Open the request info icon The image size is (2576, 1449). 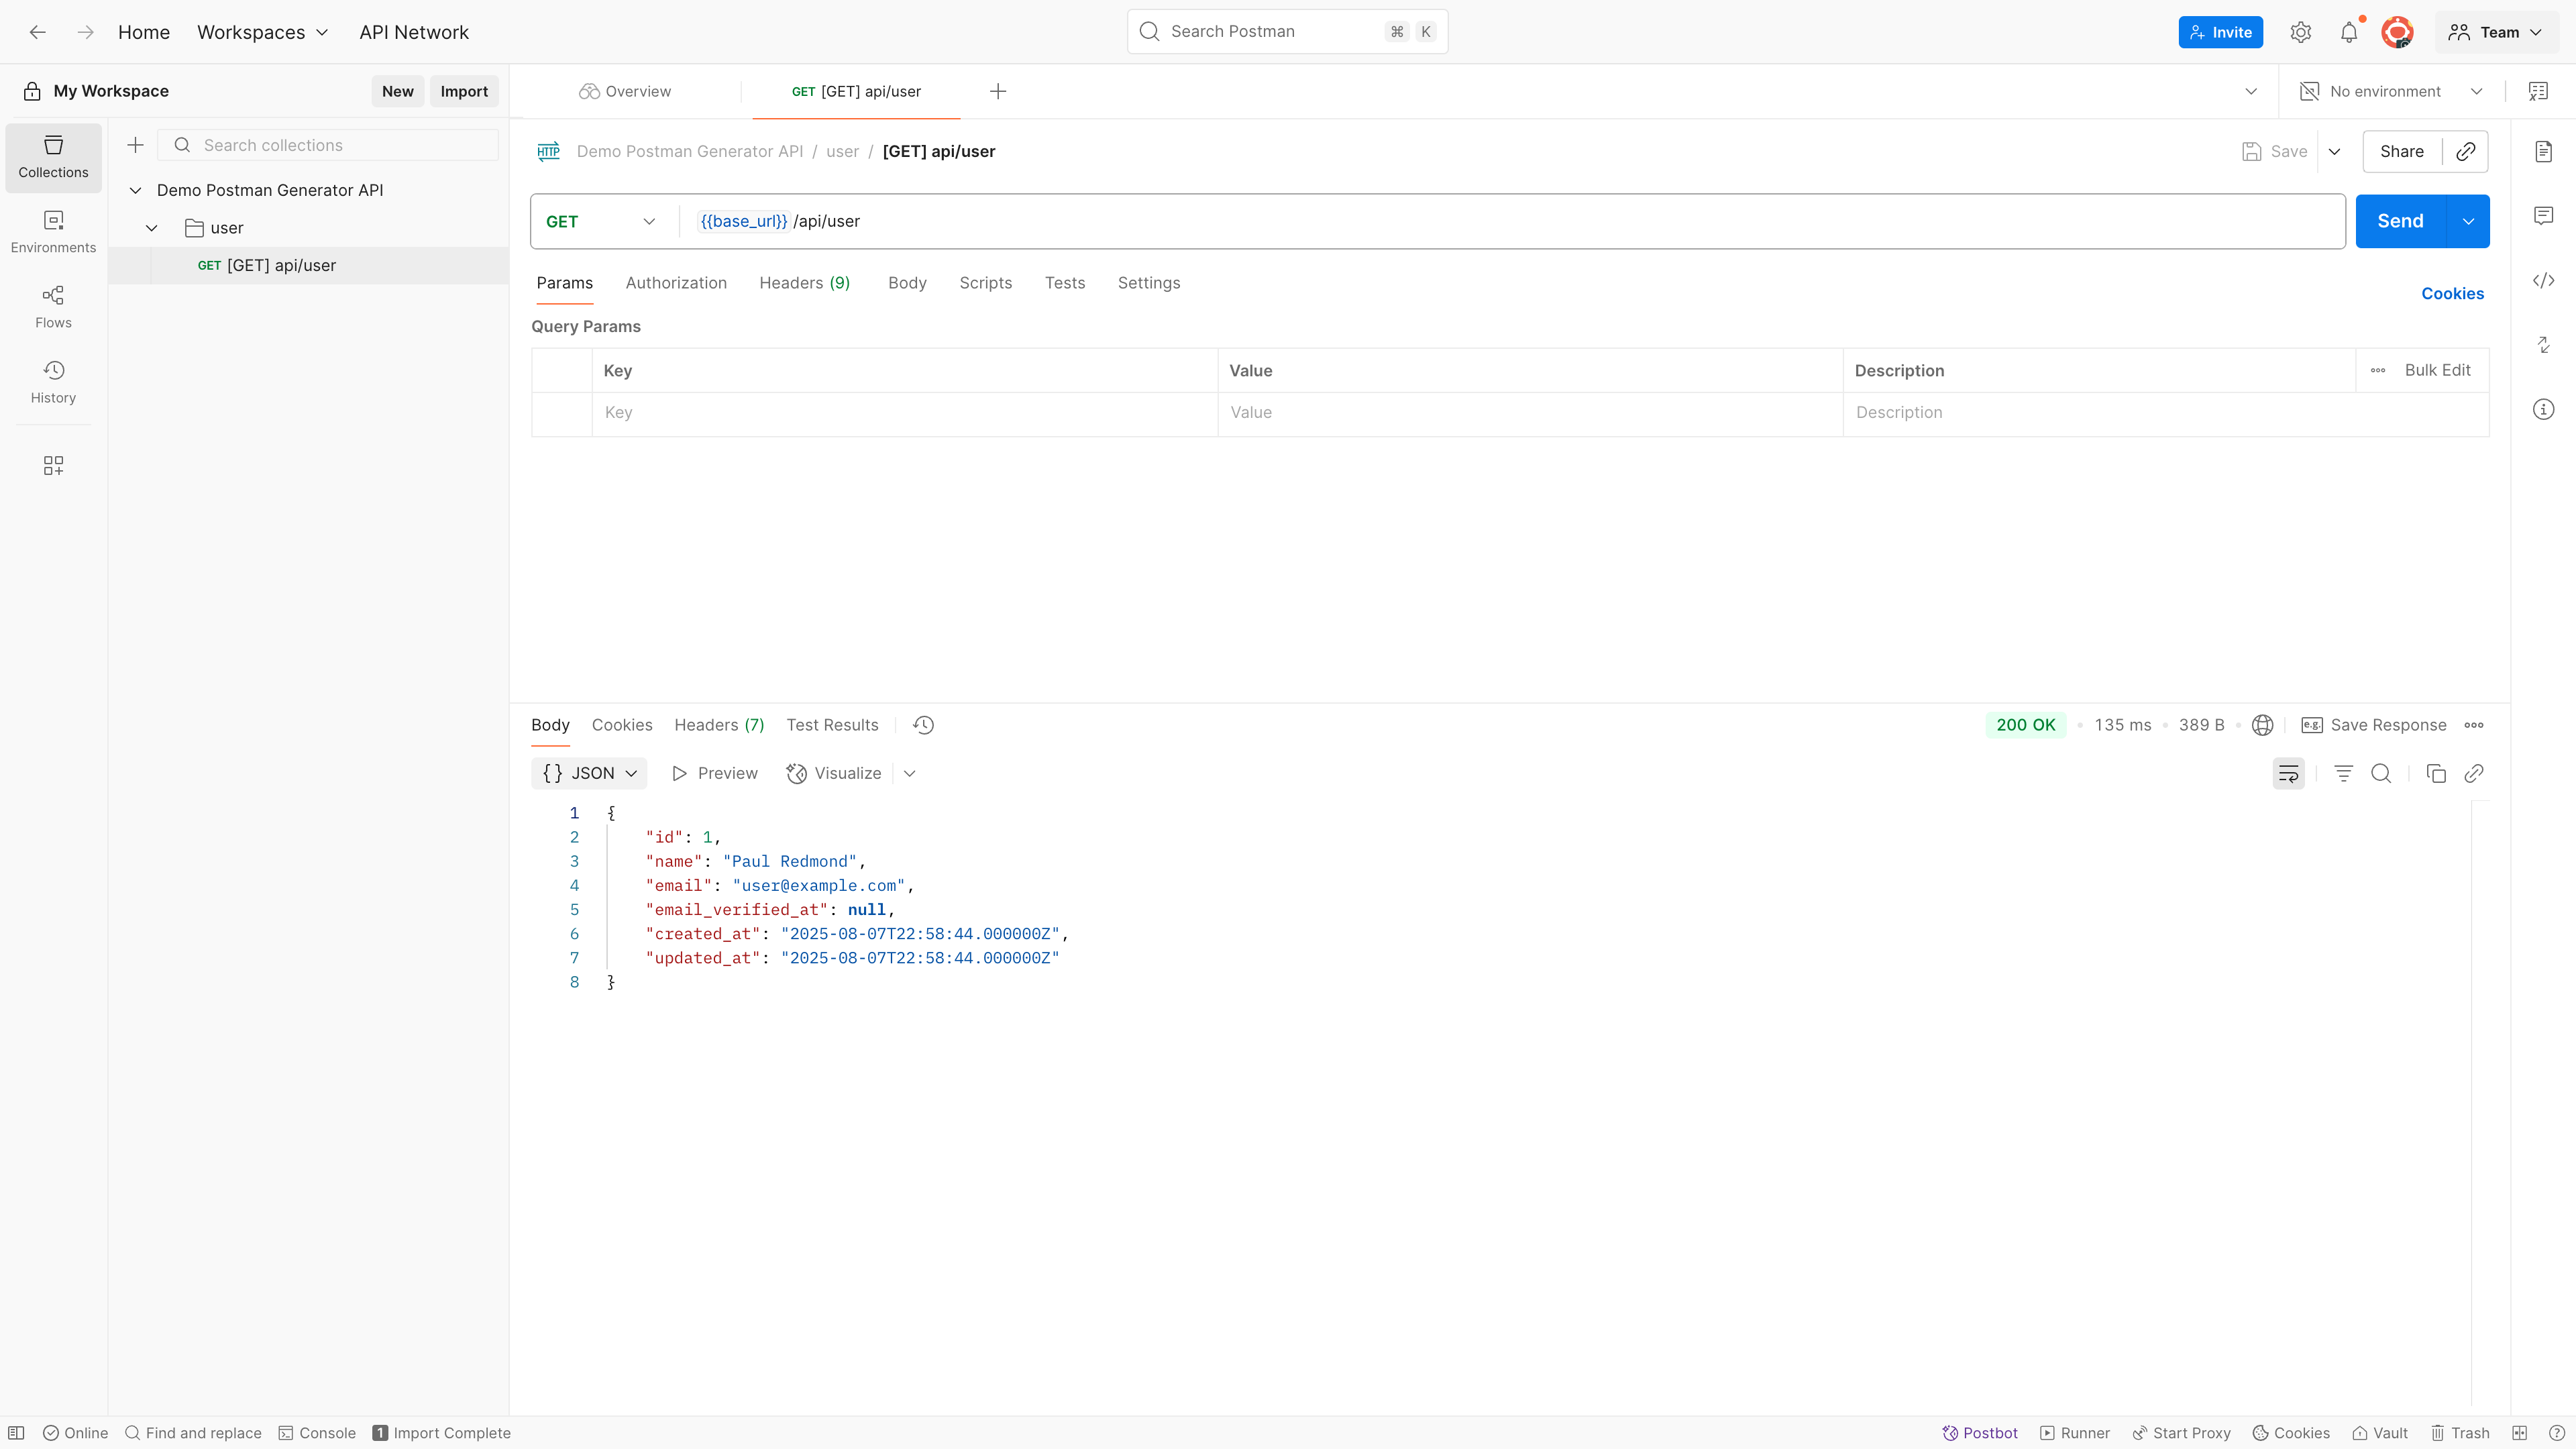2543,409
